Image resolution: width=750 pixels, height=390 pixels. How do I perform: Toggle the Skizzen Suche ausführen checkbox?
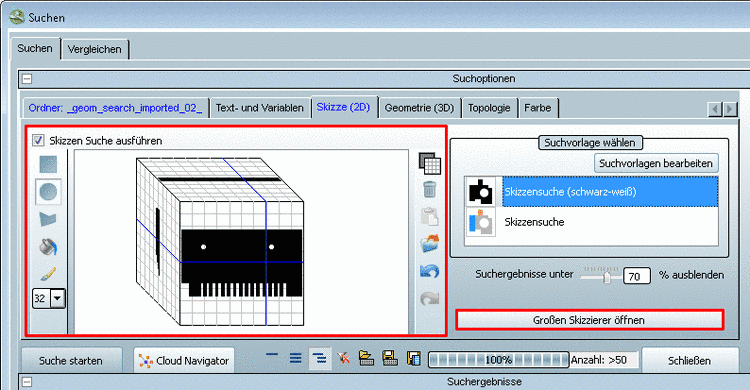tap(38, 140)
